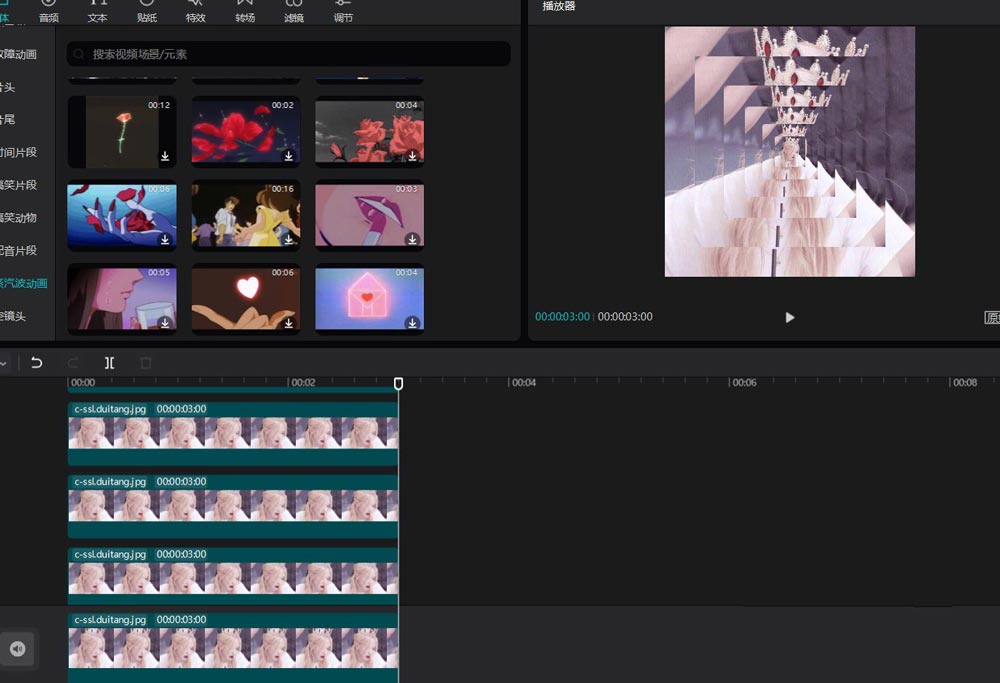
Task: Download the 00:12 single rose clip
Action: pos(165,156)
